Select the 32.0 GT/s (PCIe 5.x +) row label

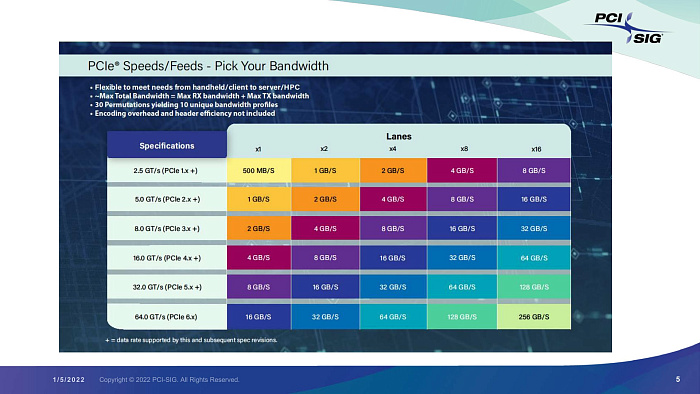coord(166,287)
